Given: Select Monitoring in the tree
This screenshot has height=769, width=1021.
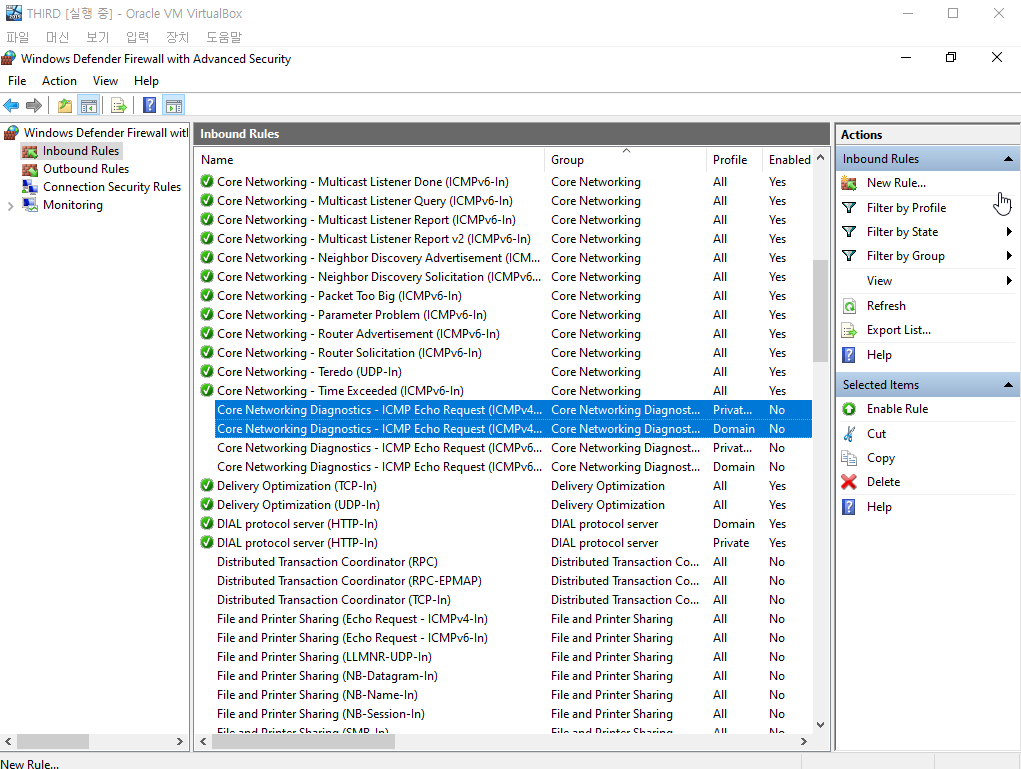Looking at the screenshot, I should click(73, 205).
